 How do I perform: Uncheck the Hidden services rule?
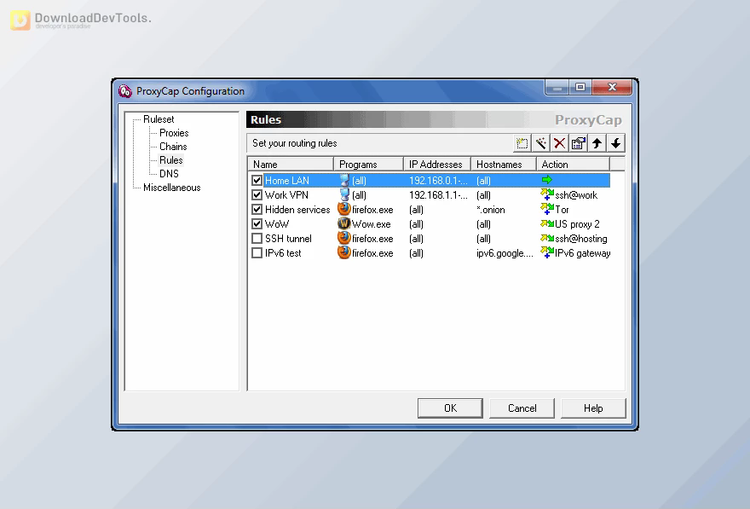point(257,210)
